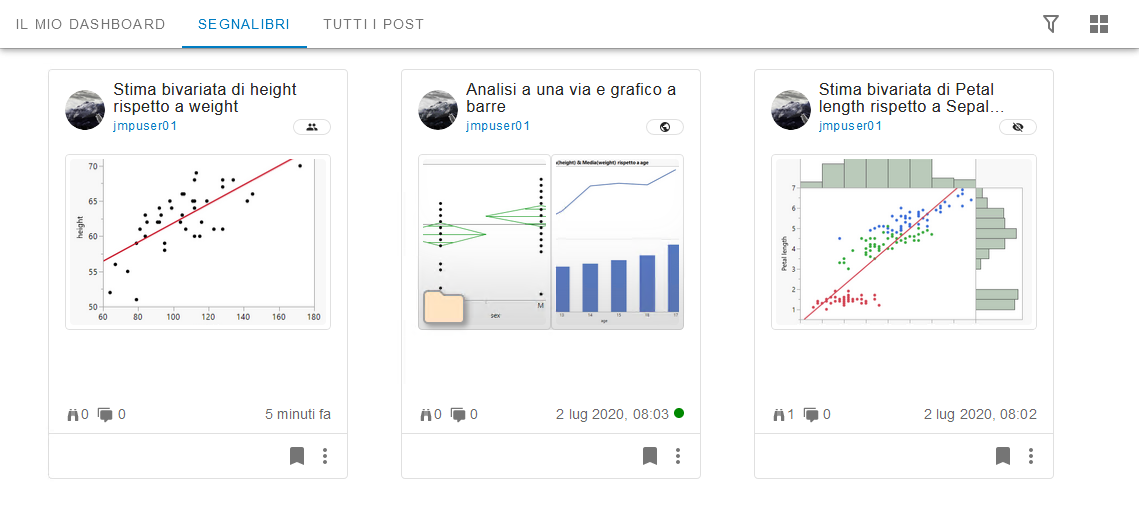
Task: Click comments icon on Analisi a una via post
Action: click(x=459, y=414)
